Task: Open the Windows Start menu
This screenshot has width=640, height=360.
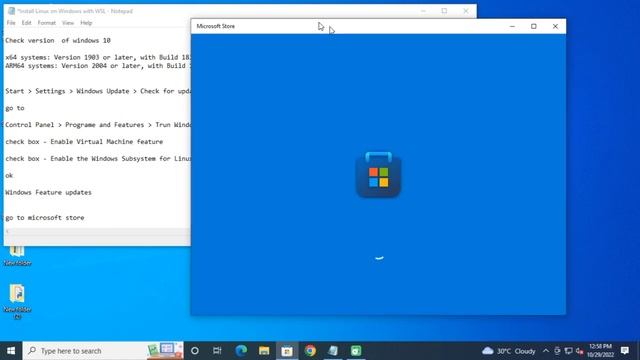Action: [11, 351]
